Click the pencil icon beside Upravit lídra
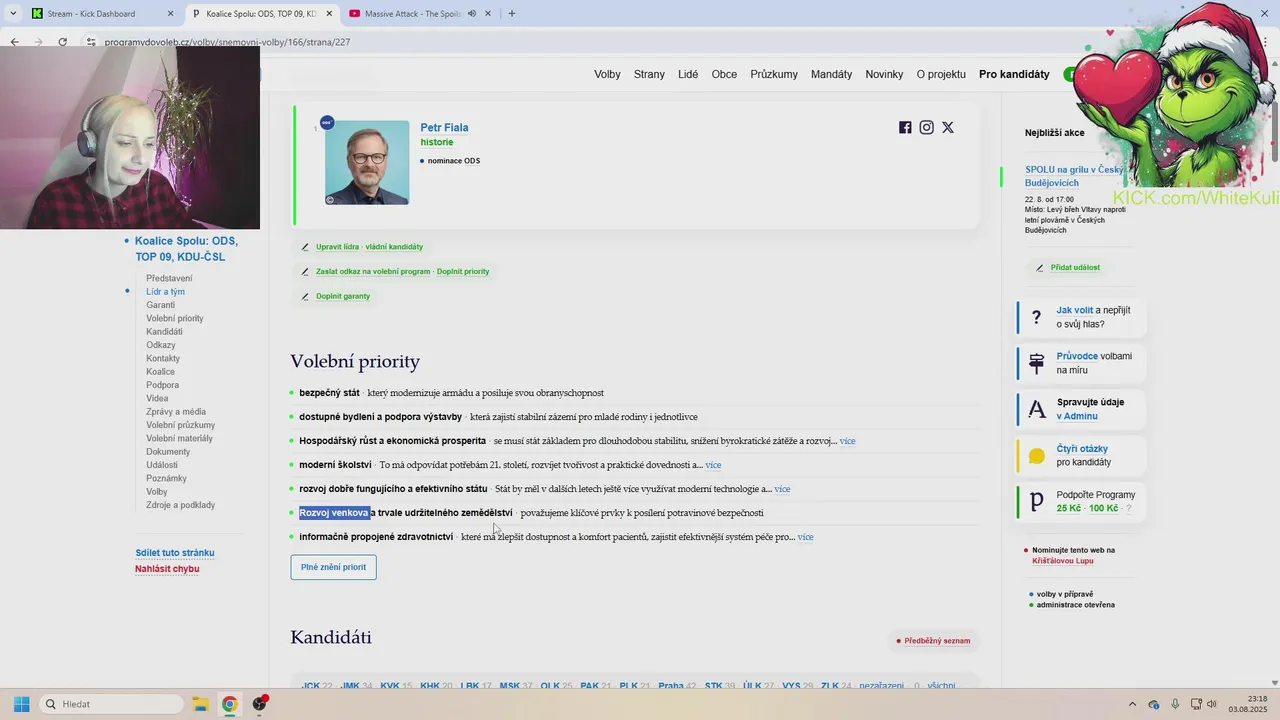Screen dimensions: 1280x720 tap(305, 247)
